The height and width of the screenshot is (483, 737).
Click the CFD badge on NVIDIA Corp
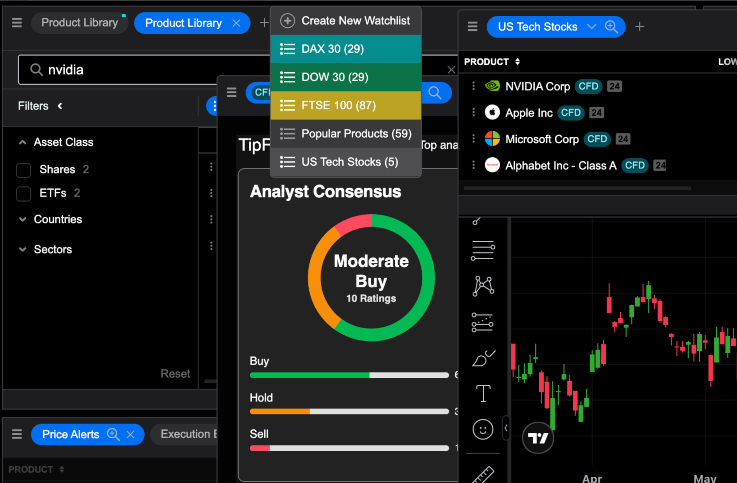(588, 86)
